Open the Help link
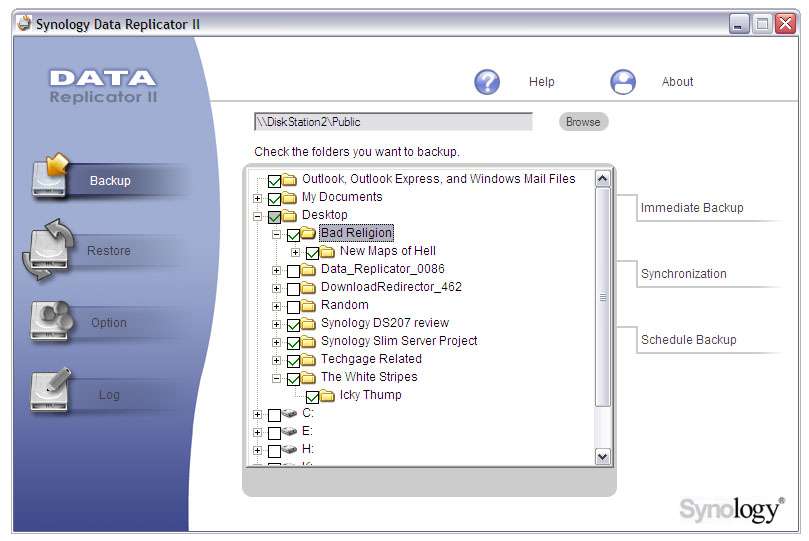 click(x=542, y=81)
